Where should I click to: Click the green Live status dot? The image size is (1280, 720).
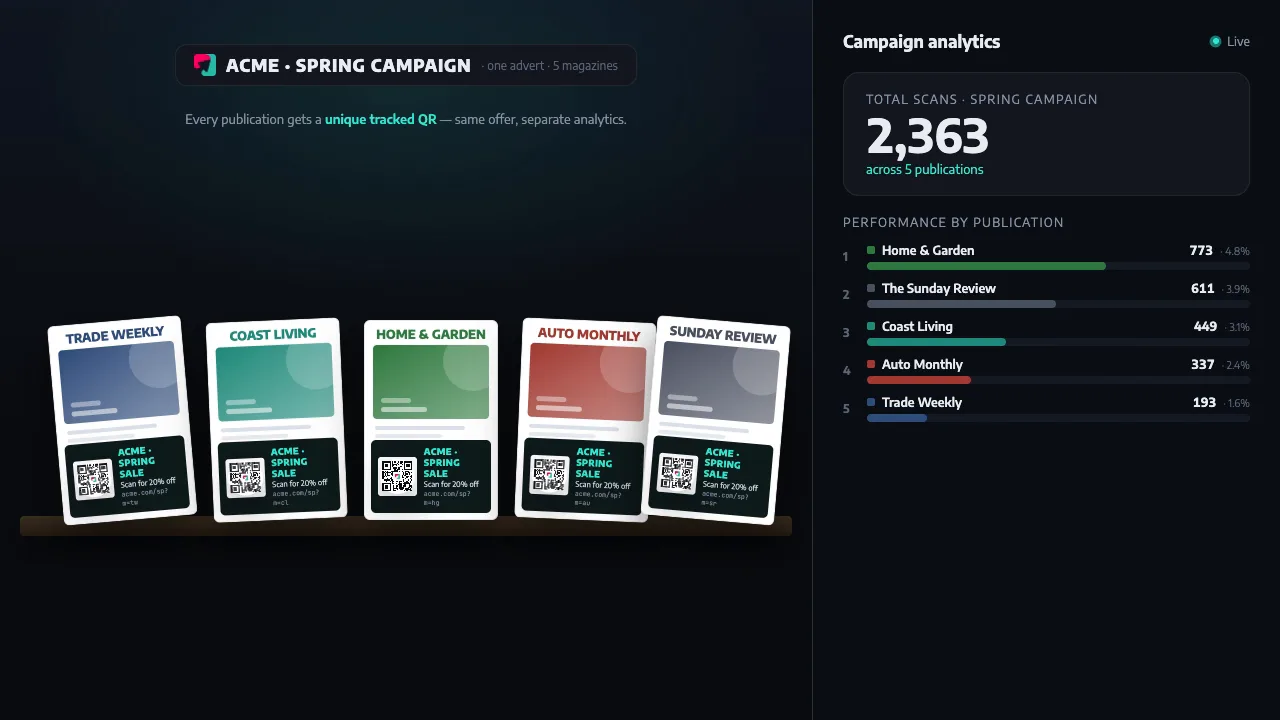[1215, 41]
